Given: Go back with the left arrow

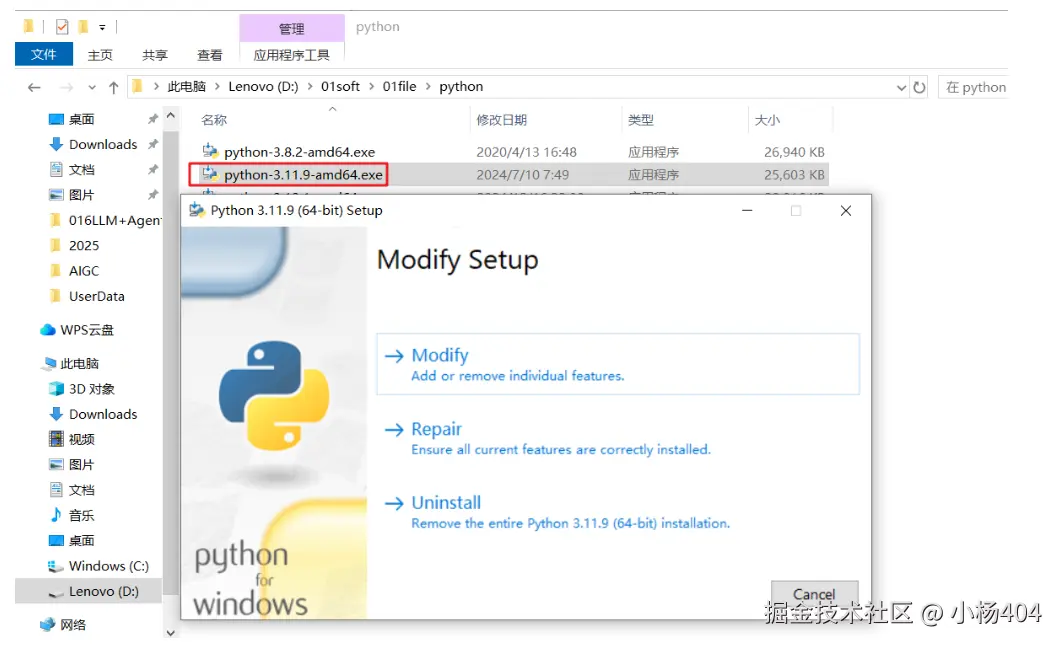Looking at the screenshot, I should 34,87.
